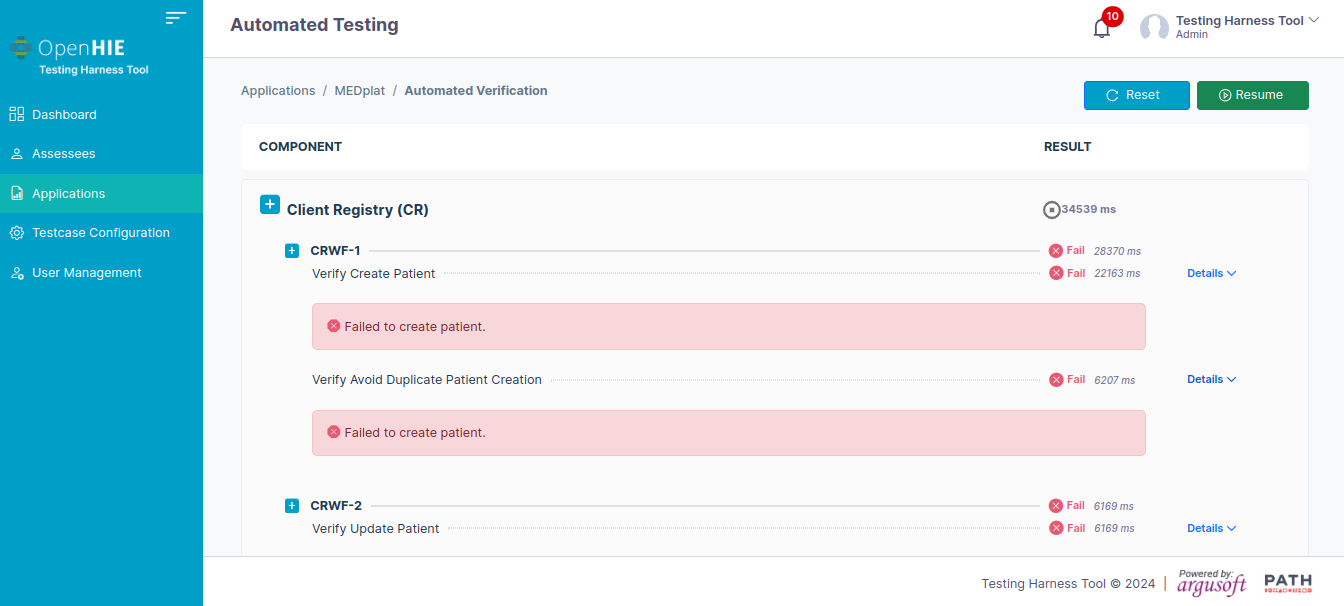Click the user avatar icon
This screenshot has width=1344, height=606.
point(1155,28)
